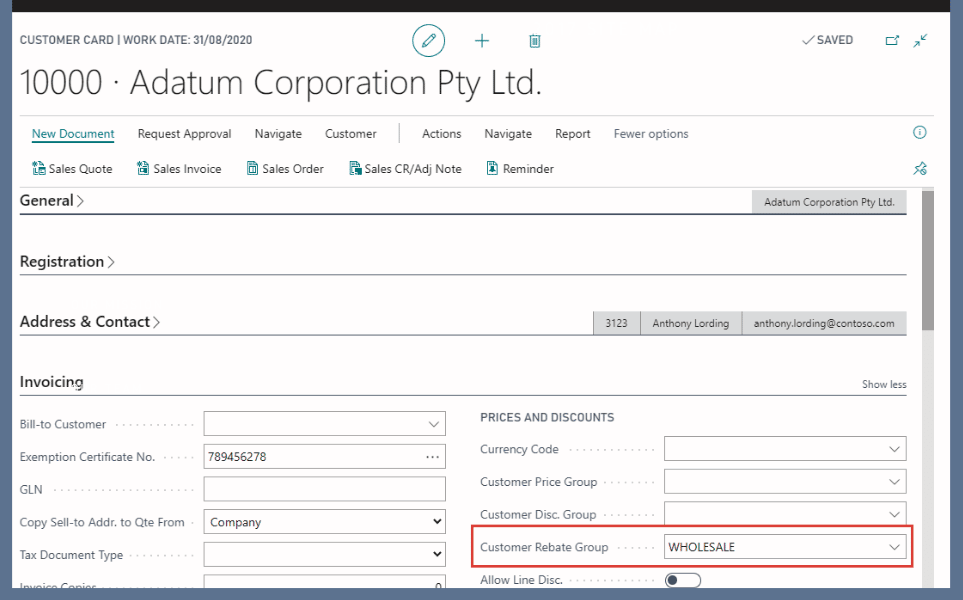
Task: Open Copy Sell-to Addr. to Qte From dropdown
Action: (x=324, y=522)
